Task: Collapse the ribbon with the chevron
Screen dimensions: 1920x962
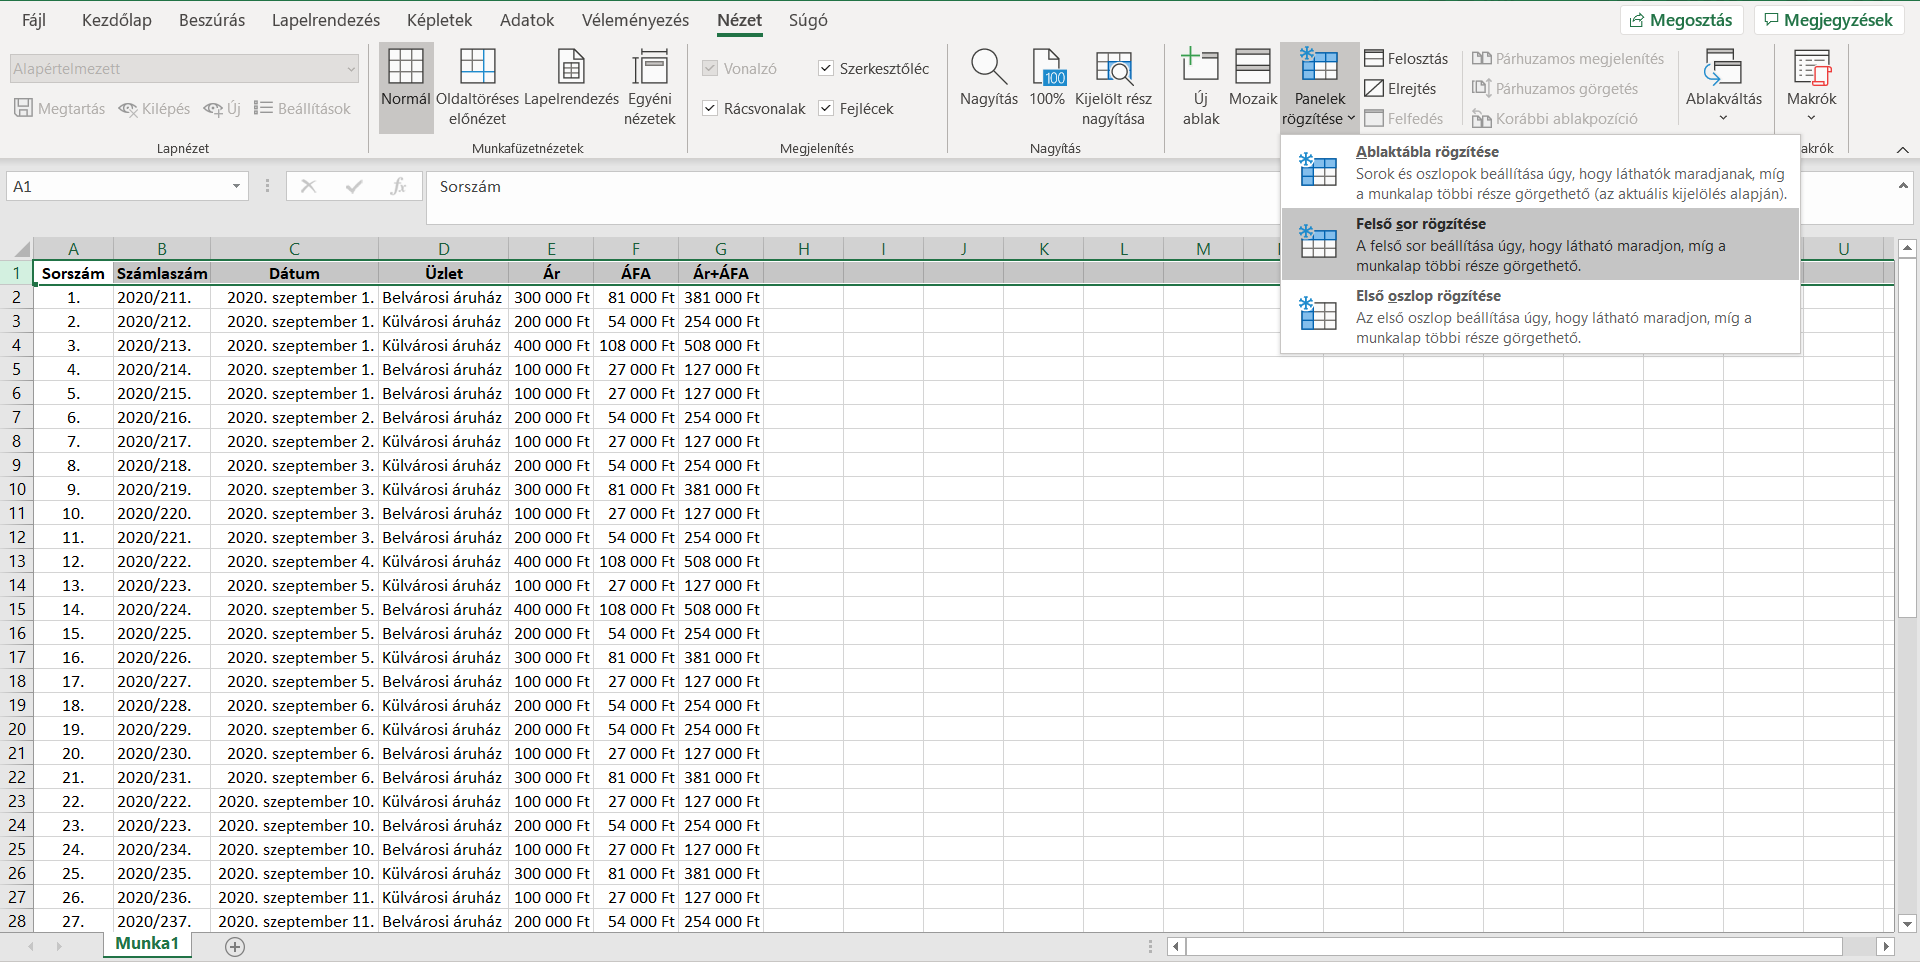Action: [x=1902, y=149]
